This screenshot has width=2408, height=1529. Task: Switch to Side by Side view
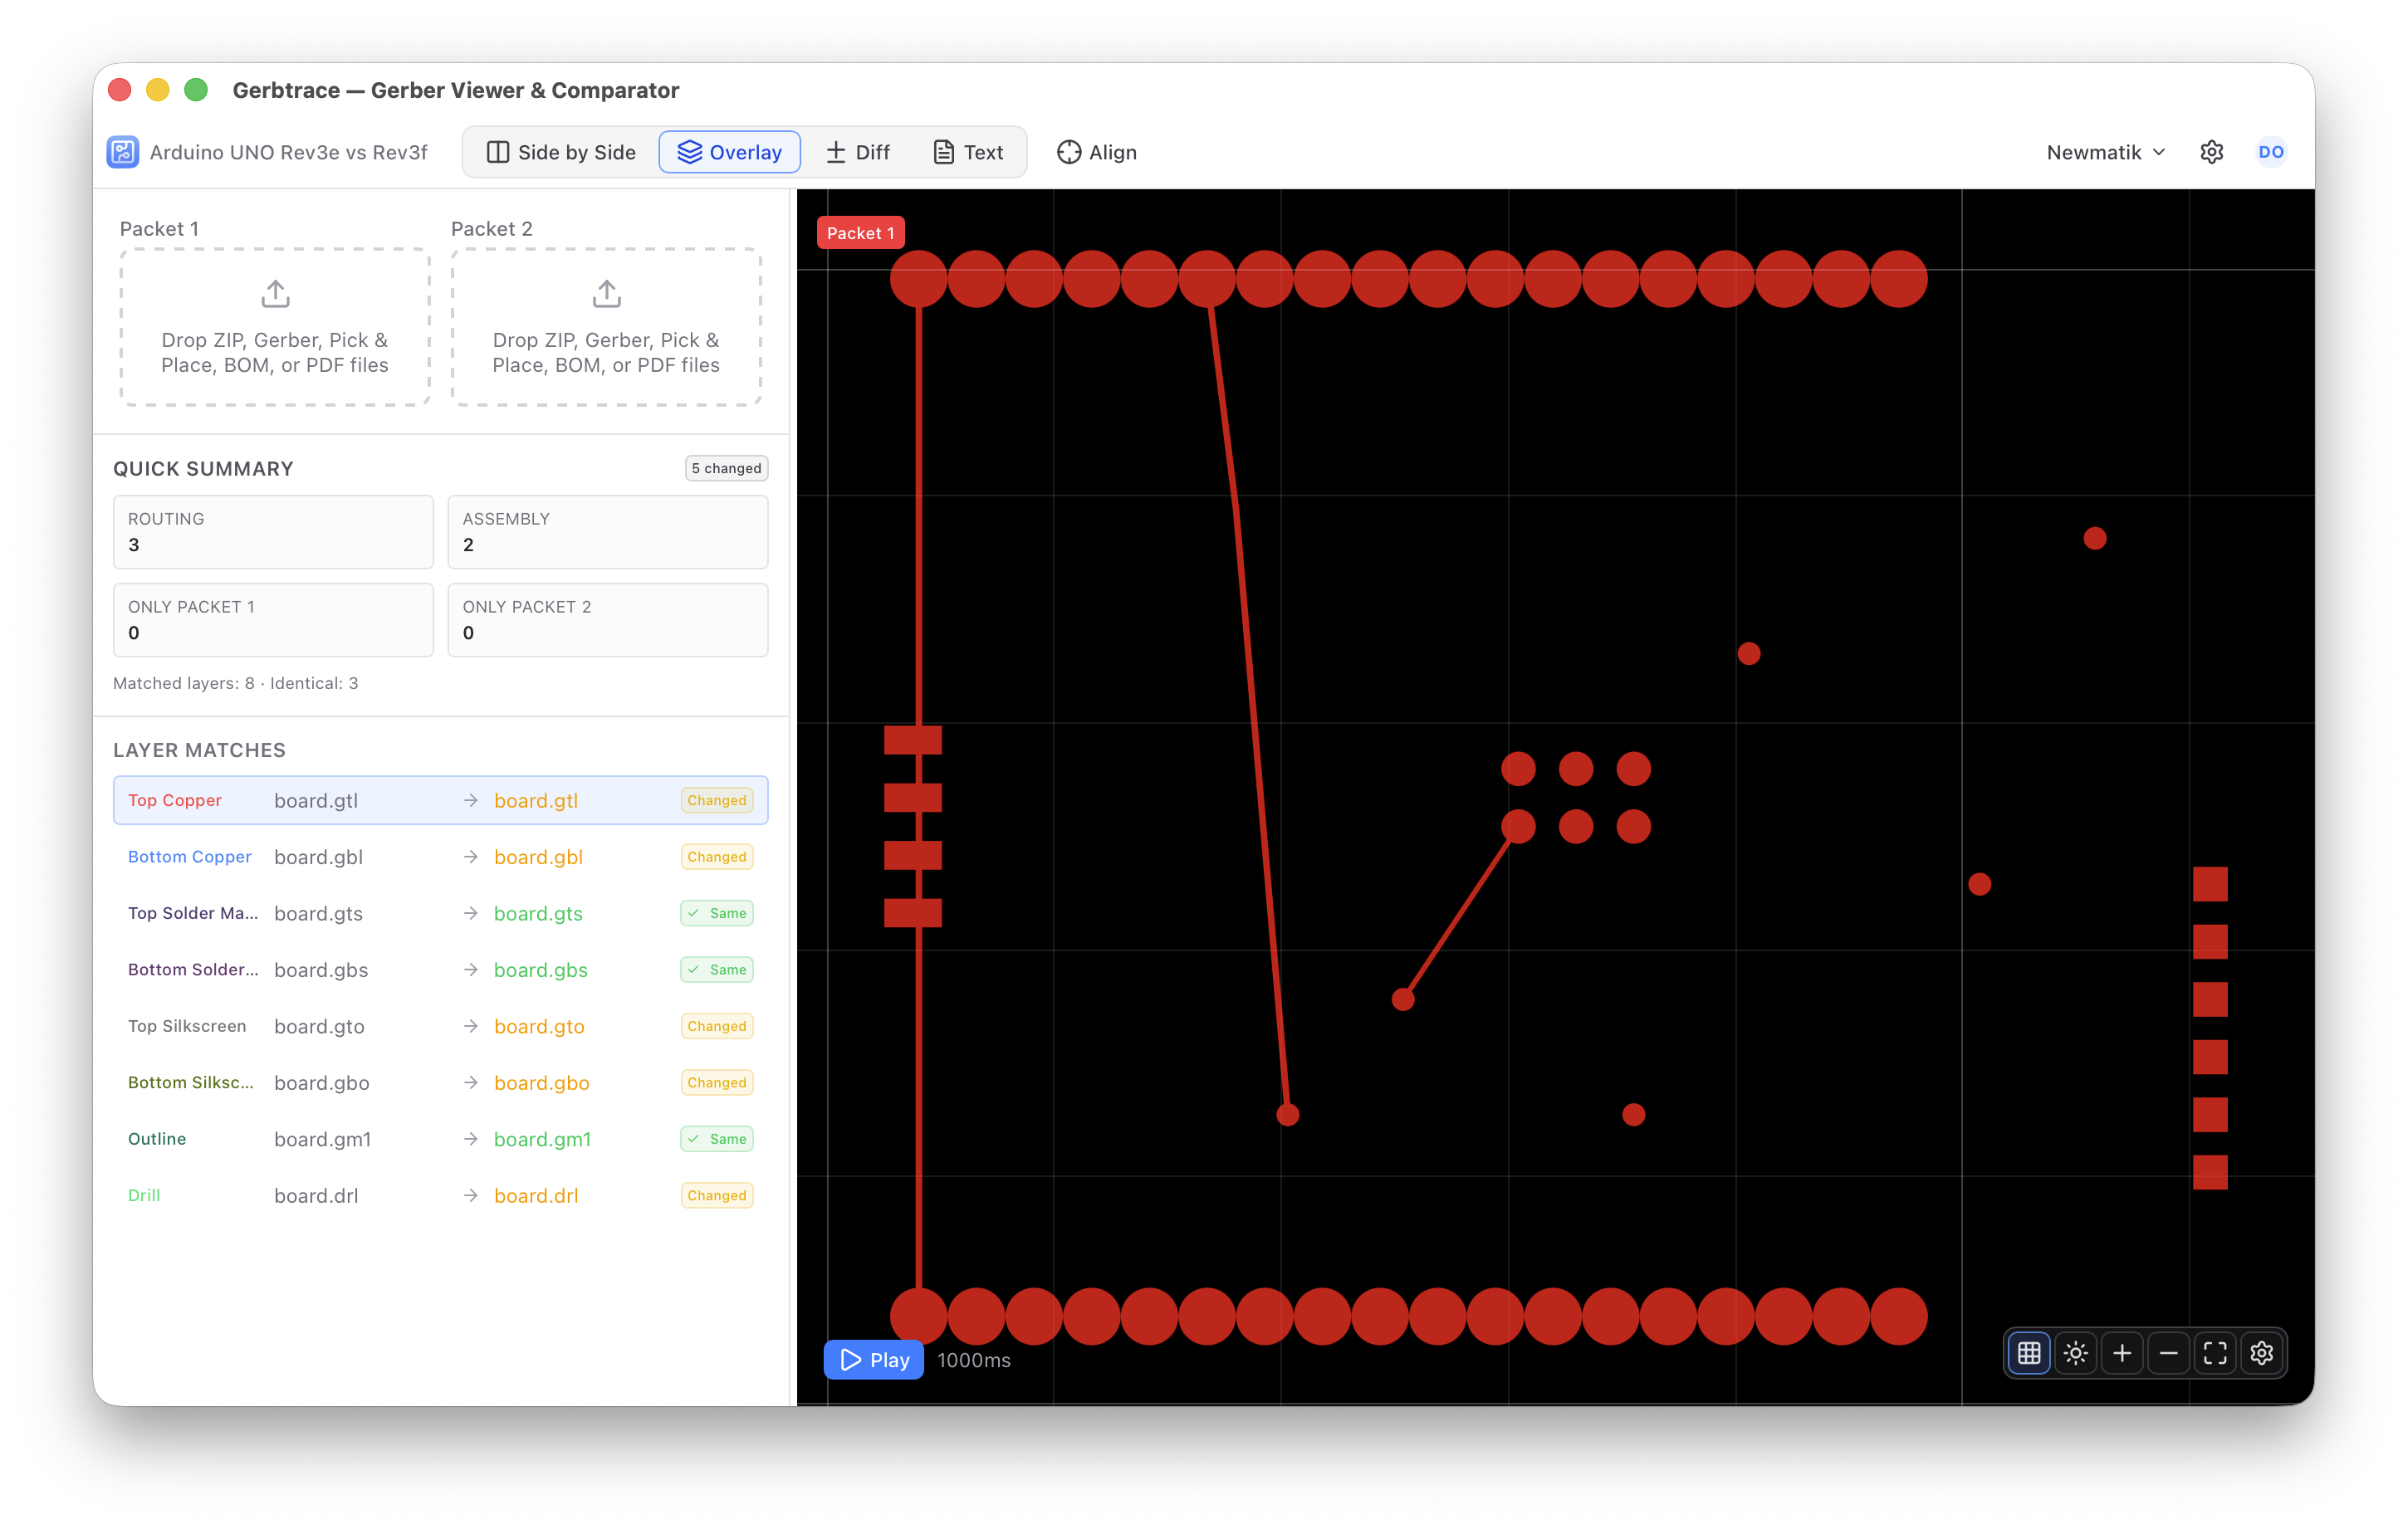pyautogui.click(x=561, y=152)
